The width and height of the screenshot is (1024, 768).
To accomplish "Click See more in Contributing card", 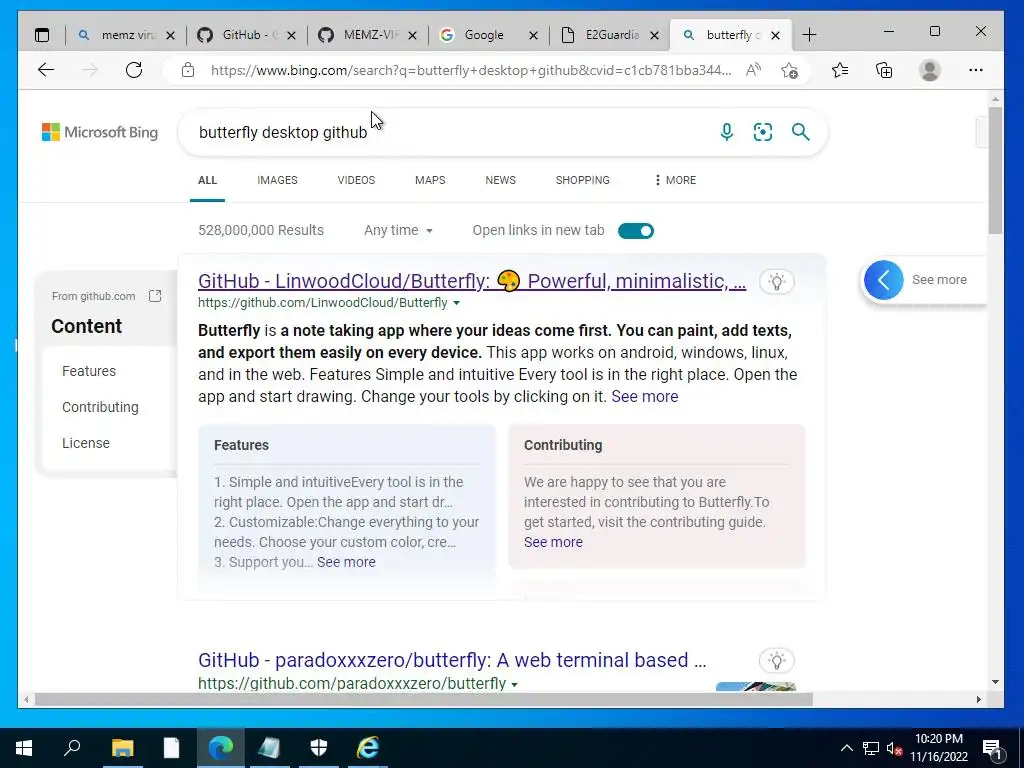I will click(x=552, y=542).
